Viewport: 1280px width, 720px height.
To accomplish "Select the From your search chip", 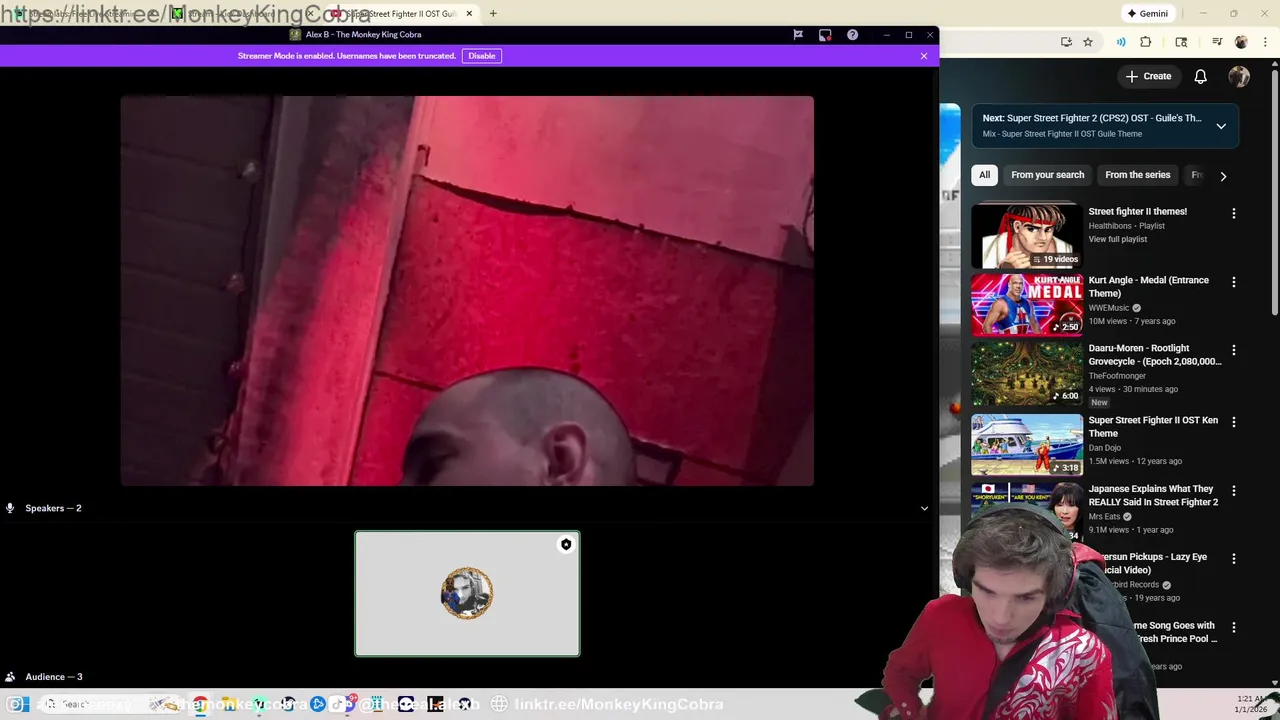I will coord(1047,175).
